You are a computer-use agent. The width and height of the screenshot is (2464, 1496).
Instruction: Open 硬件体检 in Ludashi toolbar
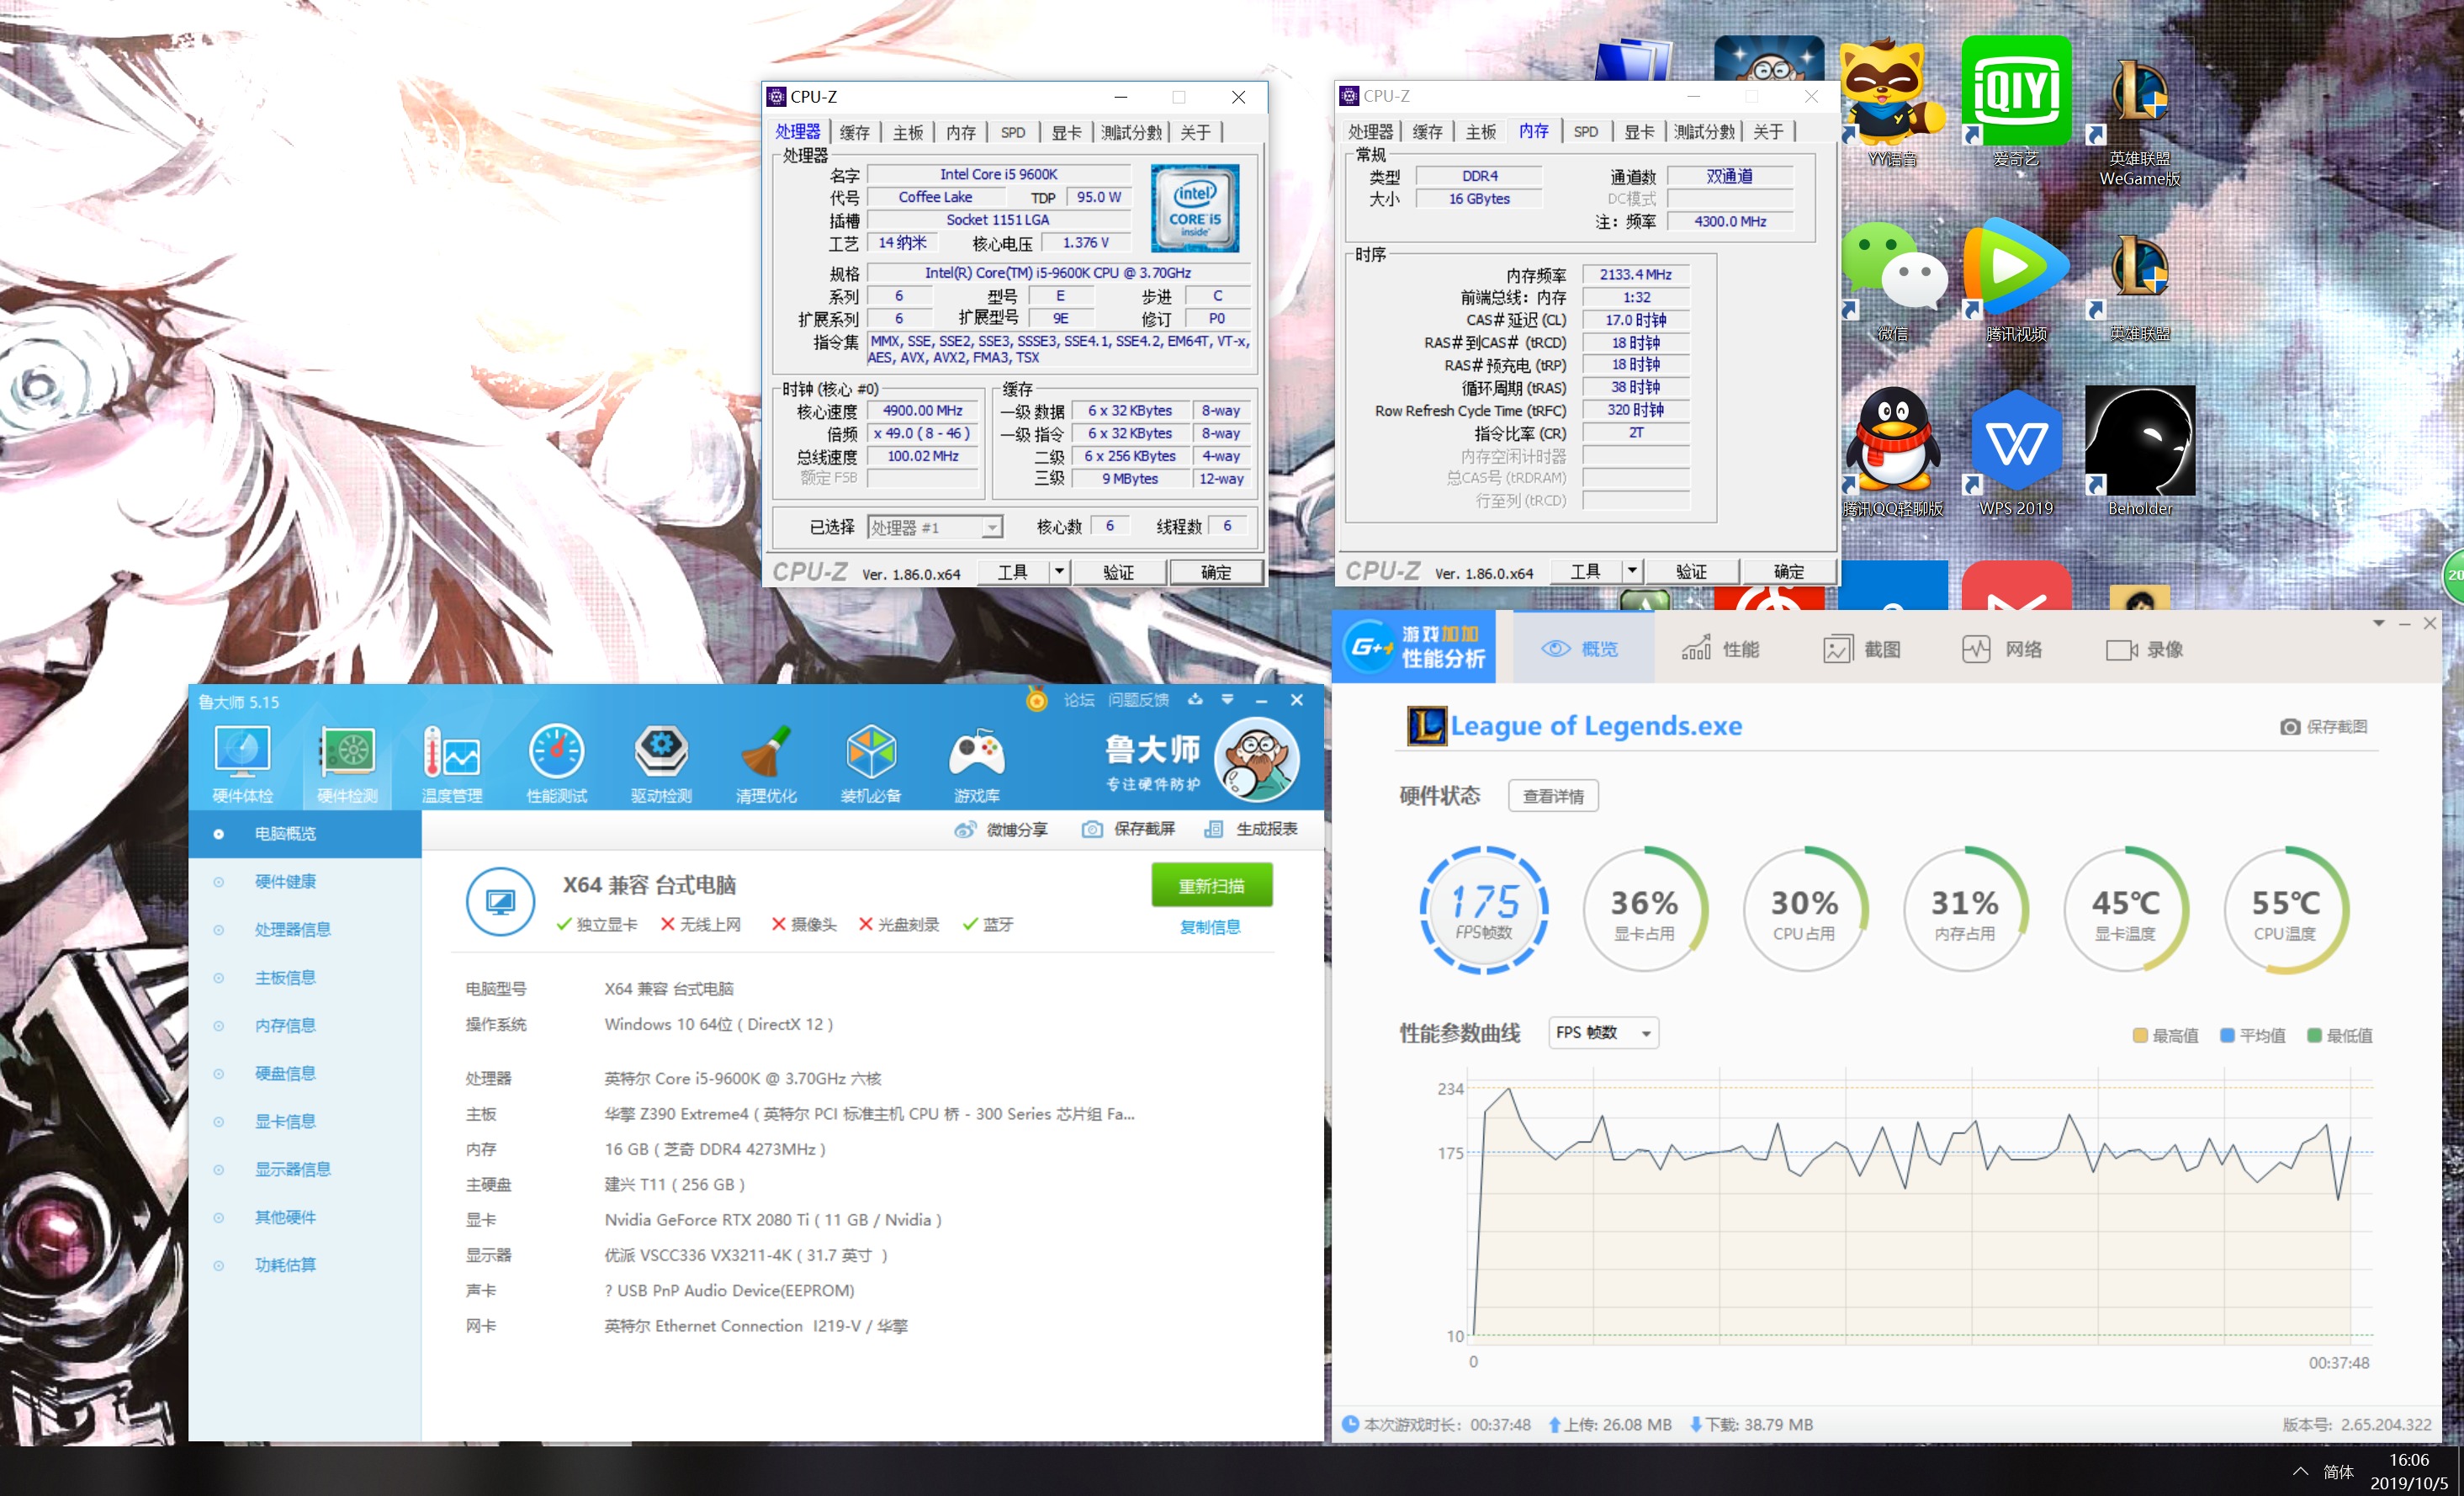click(x=243, y=764)
